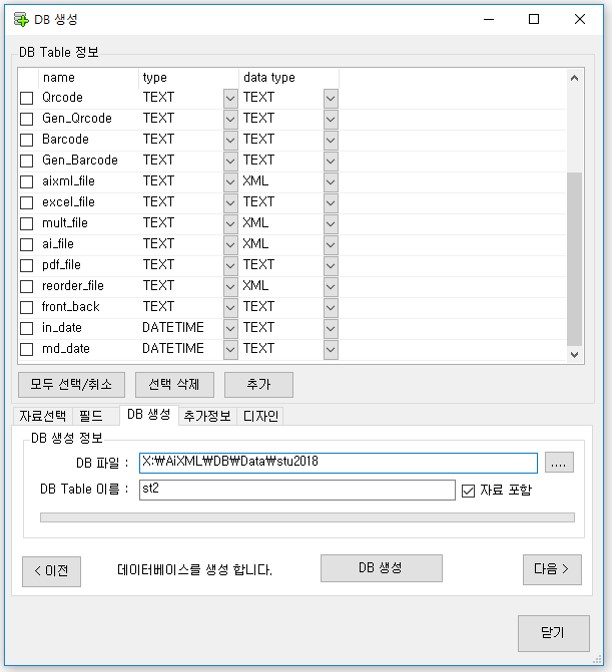The height and width of the screenshot is (672, 612).
Task: Click the 선택 삭제 button
Action: [174, 385]
